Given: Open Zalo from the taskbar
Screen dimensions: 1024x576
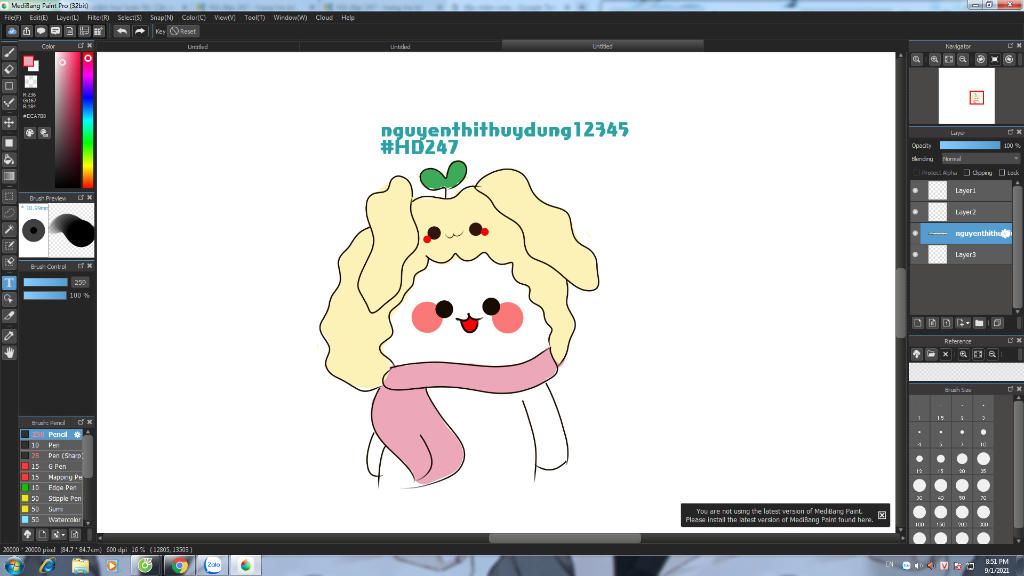Looking at the screenshot, I should pos(213,566).
